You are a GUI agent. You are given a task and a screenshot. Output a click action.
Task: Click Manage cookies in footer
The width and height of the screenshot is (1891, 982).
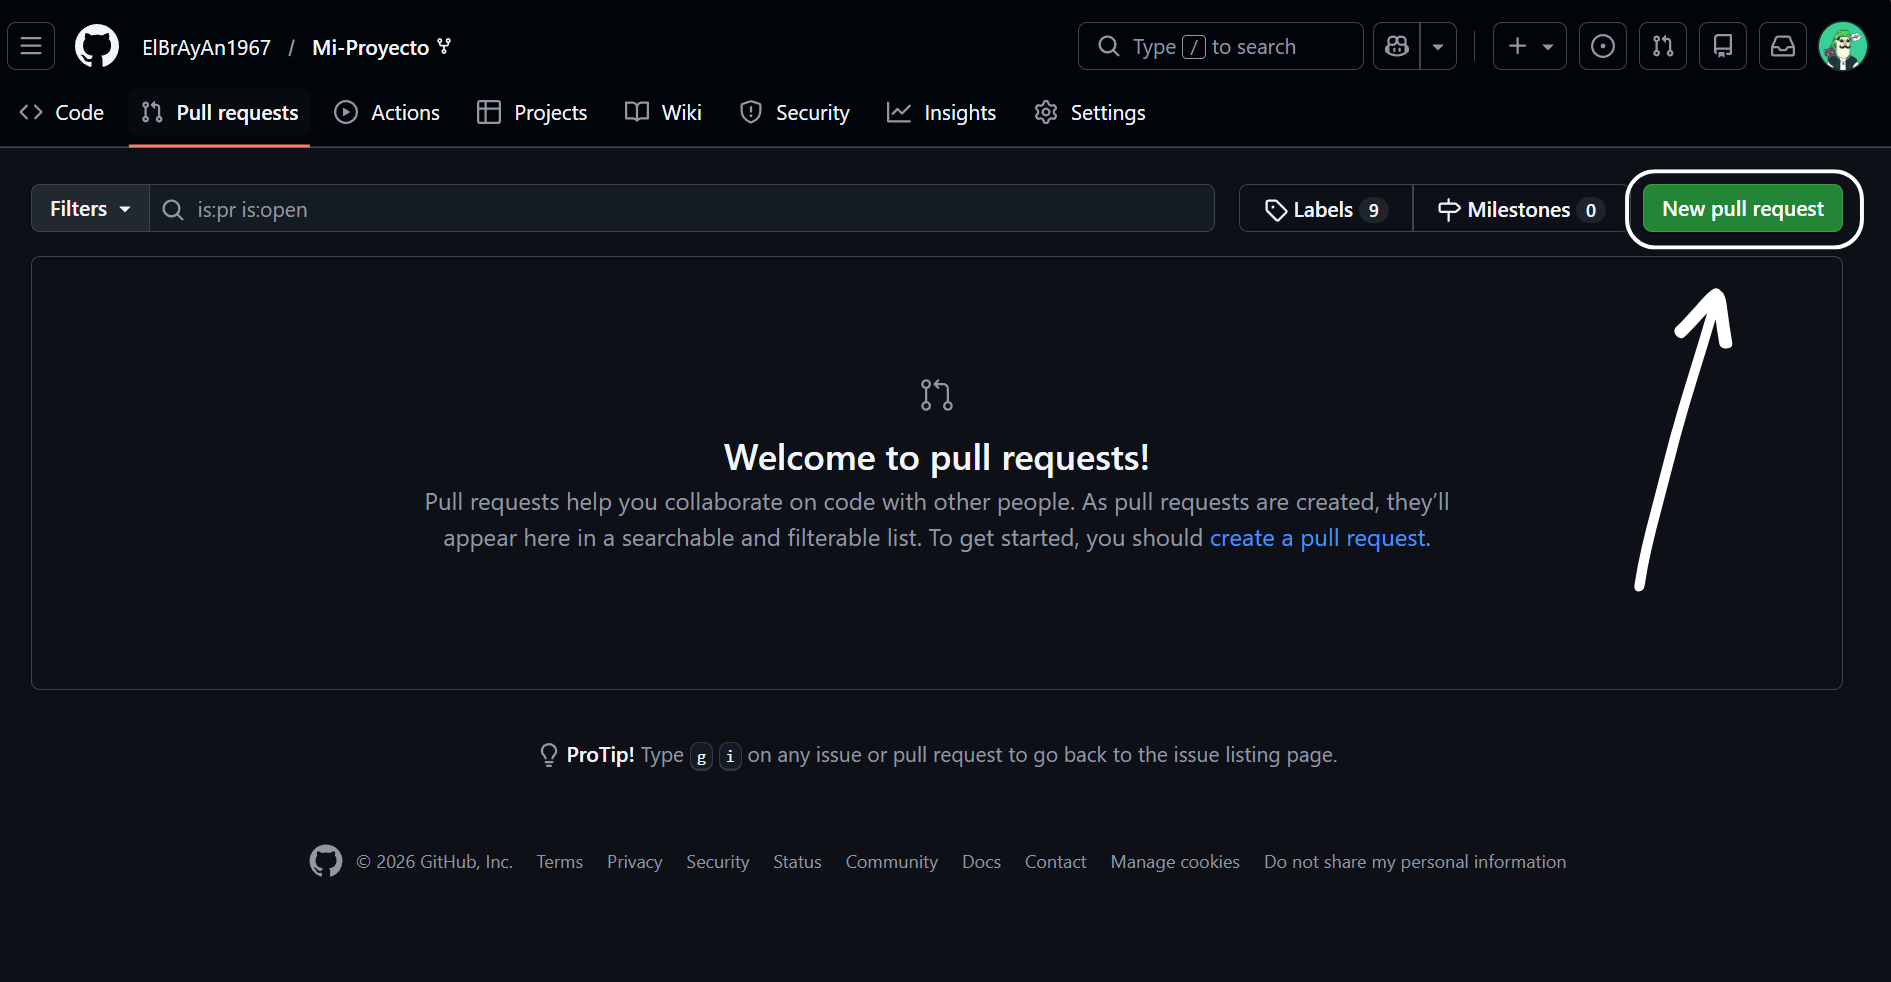click(x=1175, y=862)
